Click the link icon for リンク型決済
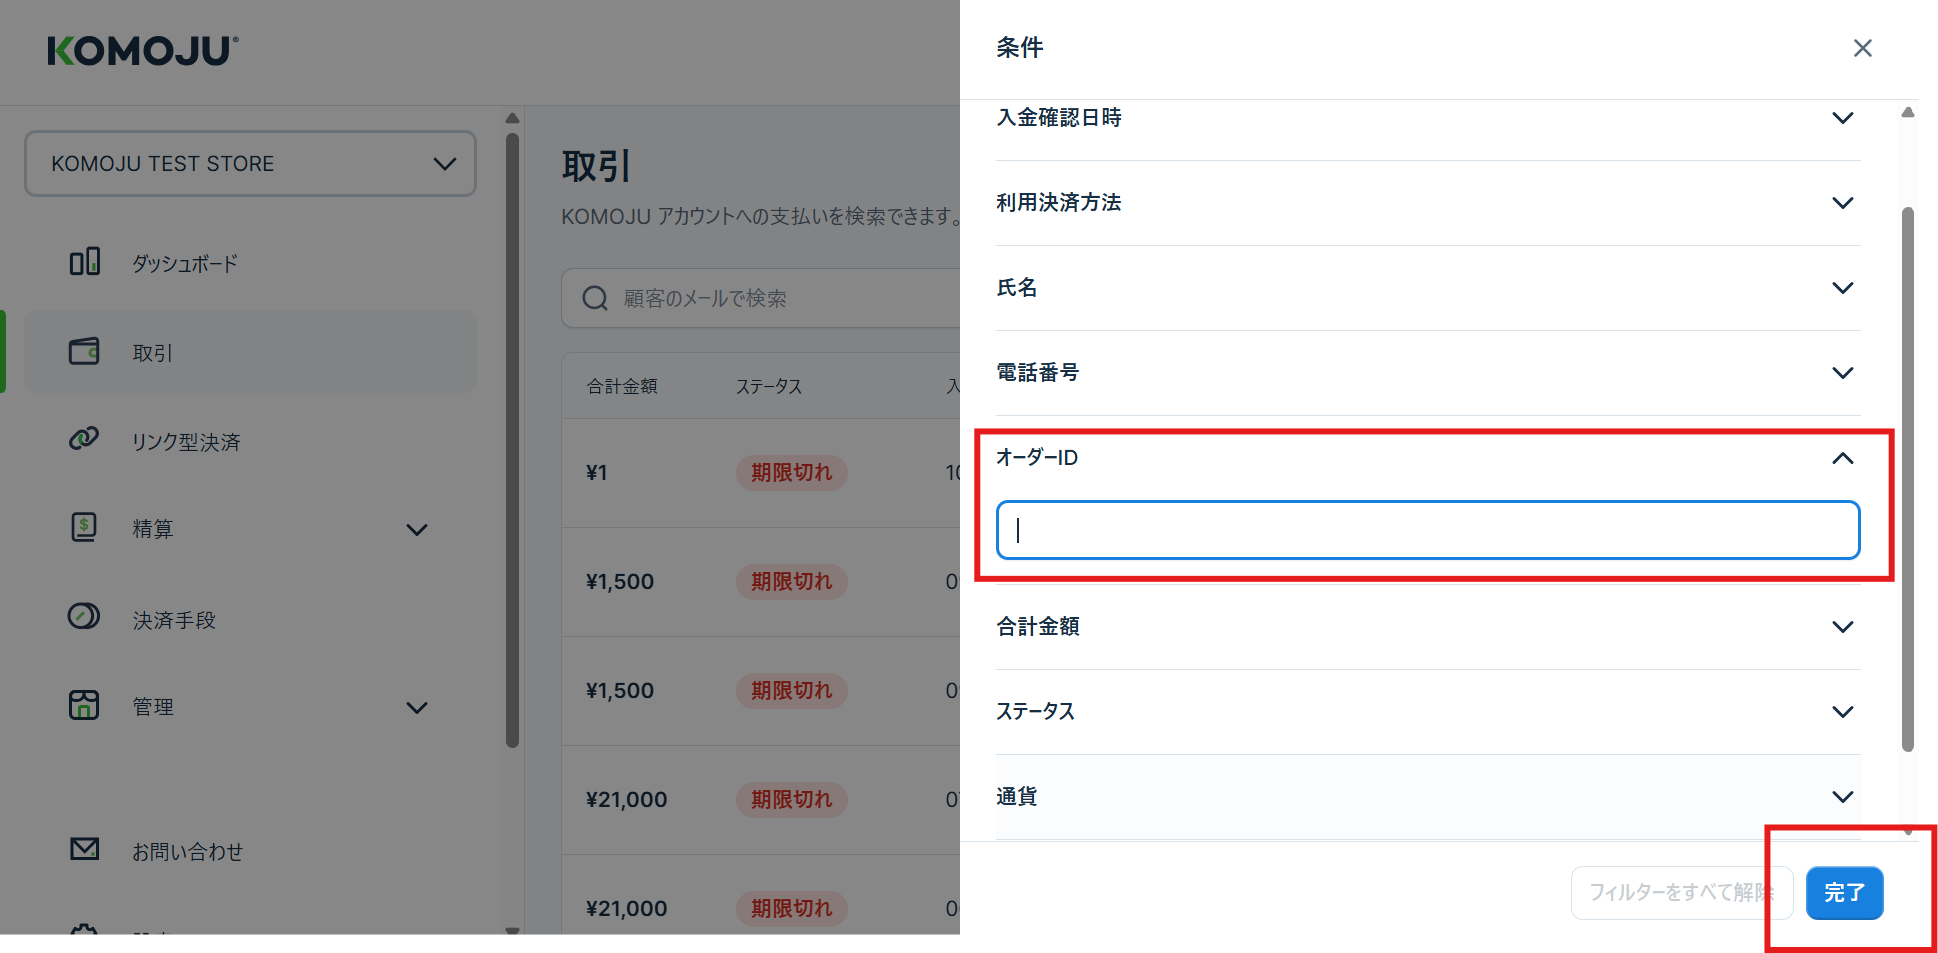 [x=84, y=439]
